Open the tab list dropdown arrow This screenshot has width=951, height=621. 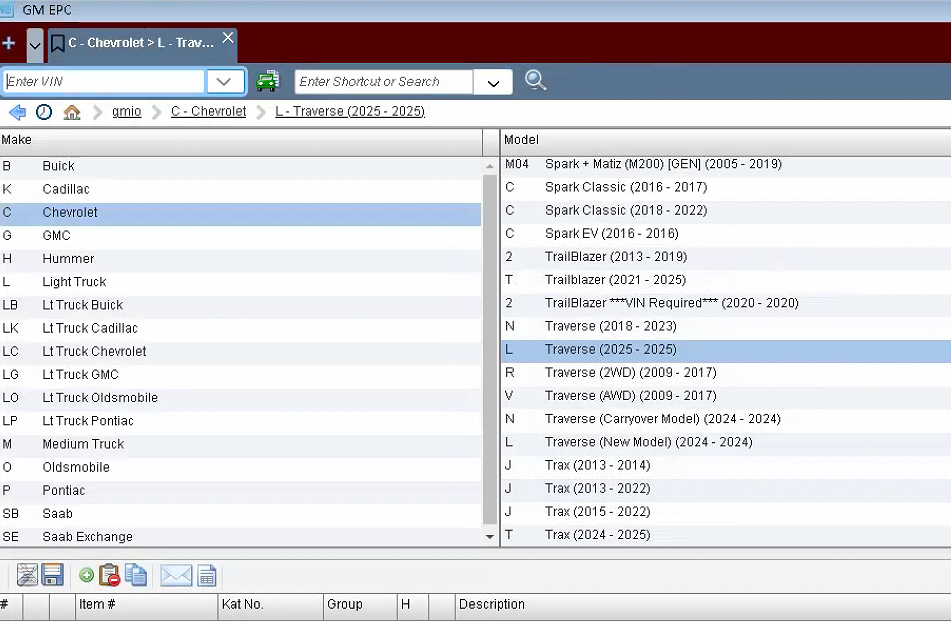[x=35, y=45]
